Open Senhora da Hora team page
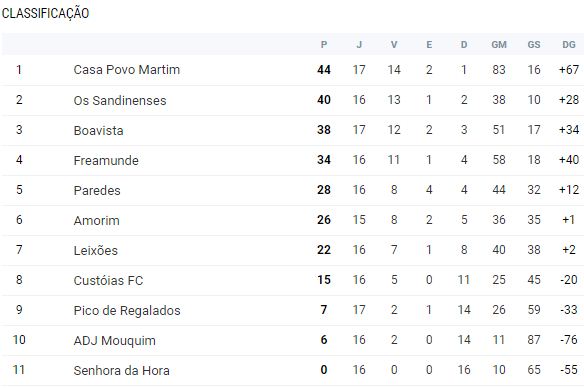Screen dimensions: 584x388 point(121,370)
